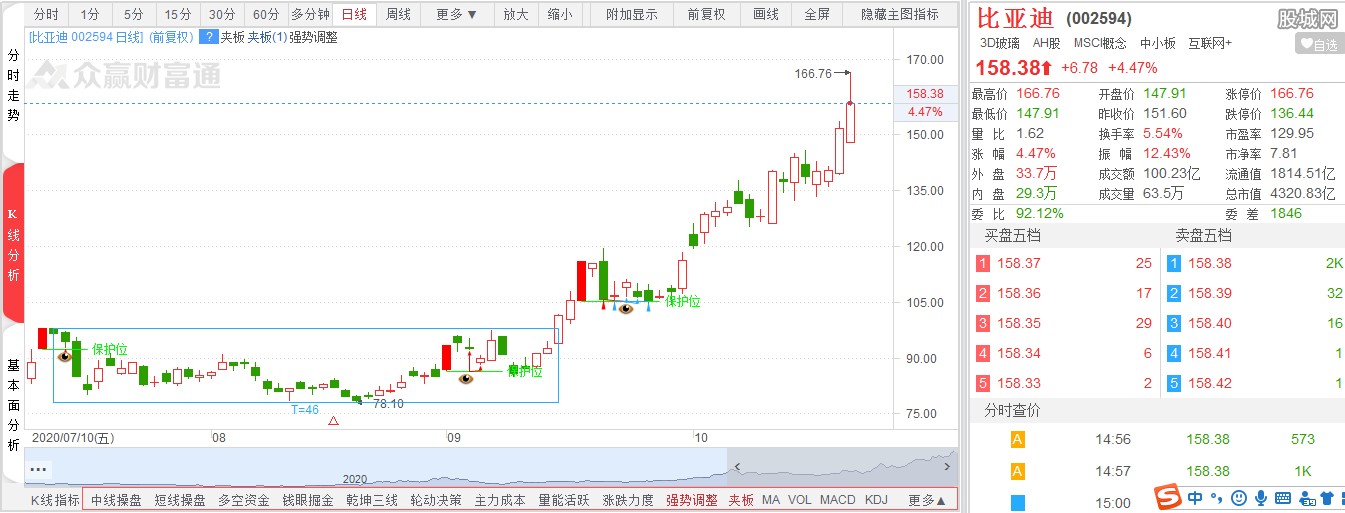Click the Sogou microphone voice input icon
Viewport: 1345px width, 513px height.
pyautogui.click(x=1259, y=497)
